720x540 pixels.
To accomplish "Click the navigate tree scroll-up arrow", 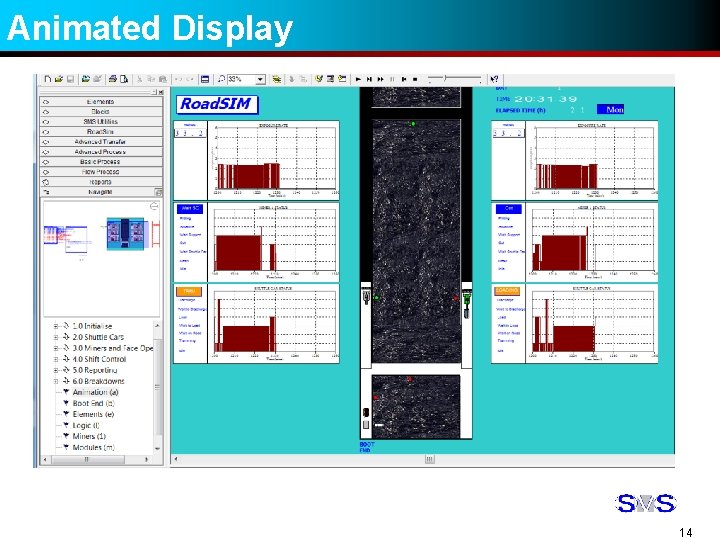I will [158, 326].
